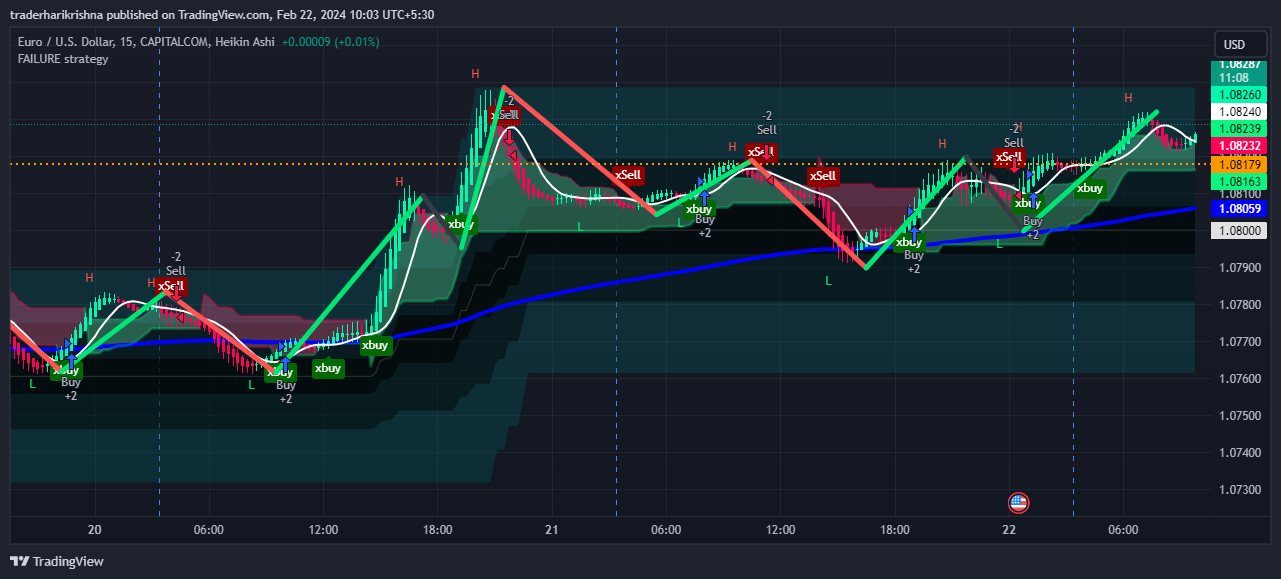Click the red 1.08232 price label
1281x579 pixels.
pos(1240,146)
